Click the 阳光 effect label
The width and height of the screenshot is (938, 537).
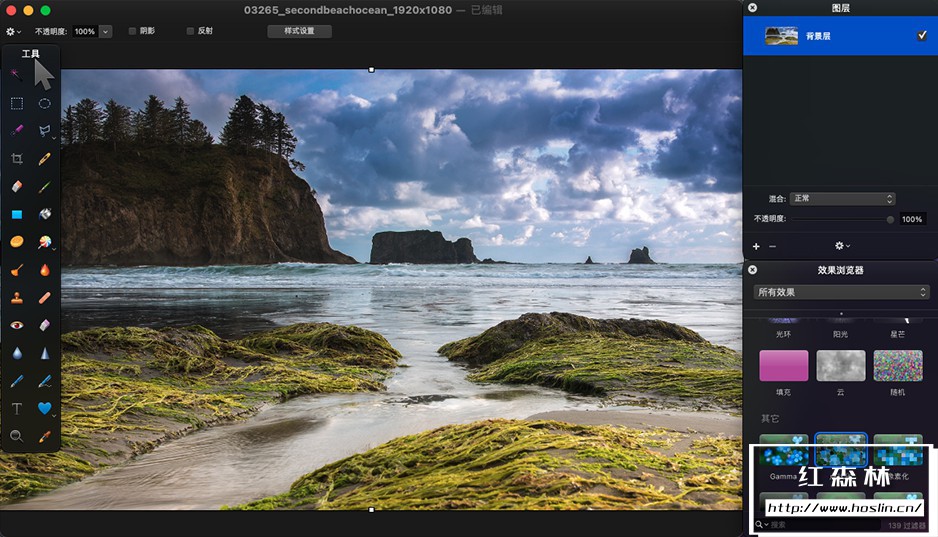point(840,334)
